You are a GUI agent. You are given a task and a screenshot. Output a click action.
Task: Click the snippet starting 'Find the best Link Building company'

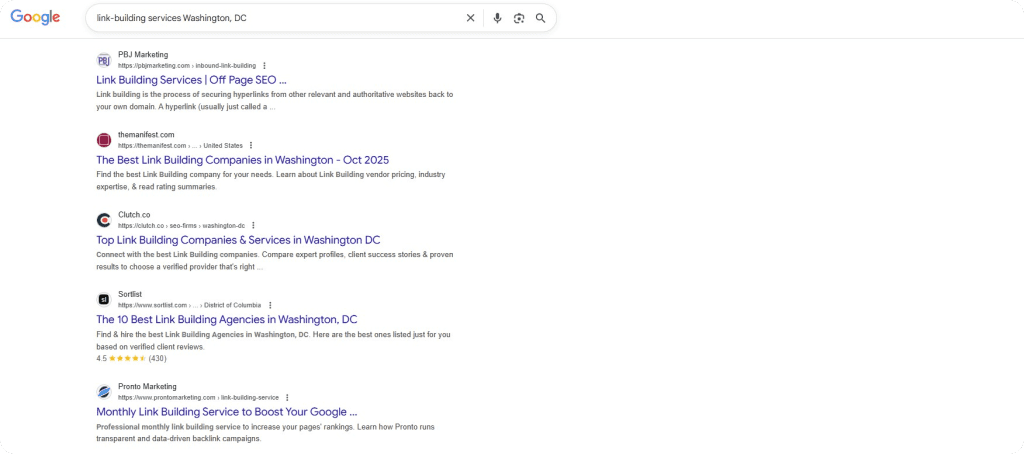(271, 181)
